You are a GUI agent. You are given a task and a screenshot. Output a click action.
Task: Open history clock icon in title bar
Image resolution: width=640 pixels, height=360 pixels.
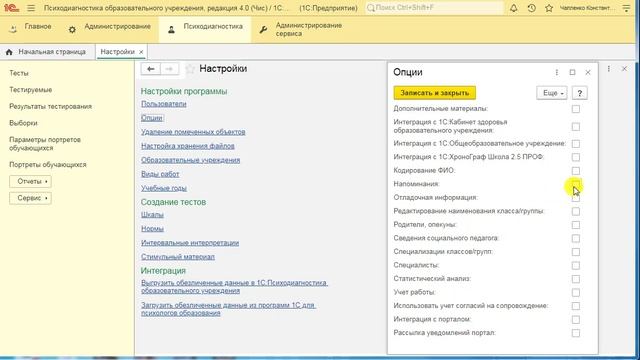pyautogui.click(x=531, y=8)
